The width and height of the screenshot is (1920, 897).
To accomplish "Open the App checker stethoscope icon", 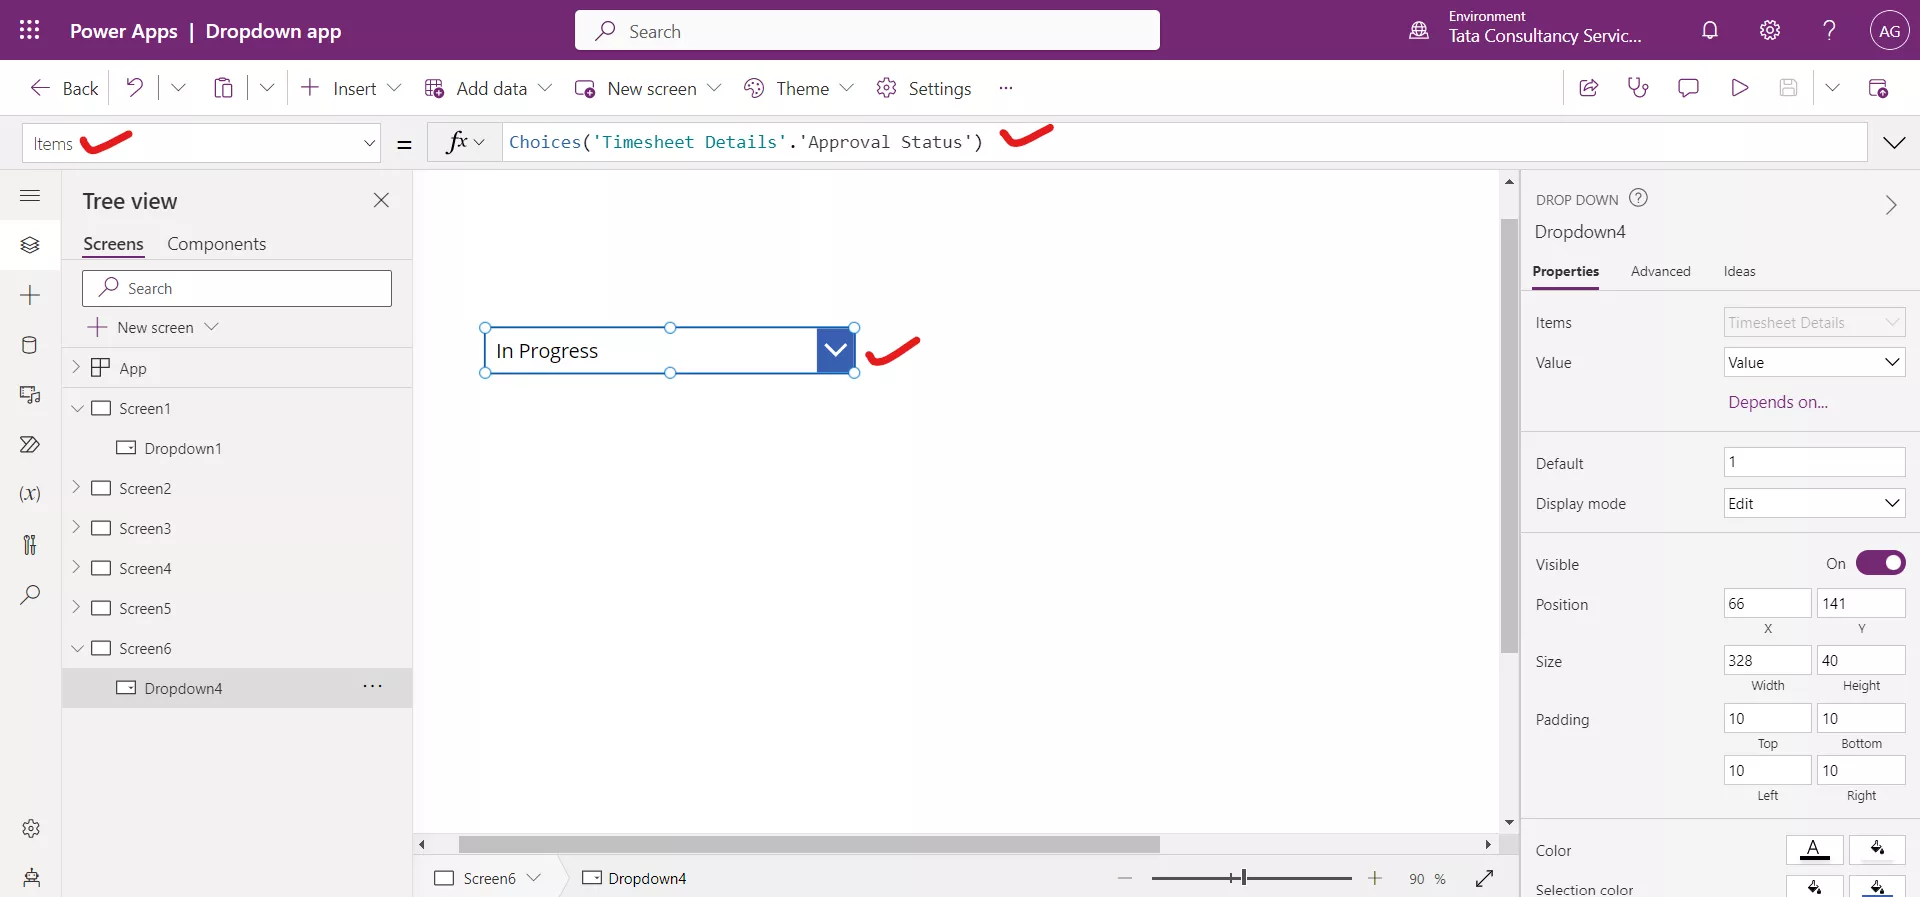I will point(1638,87).
